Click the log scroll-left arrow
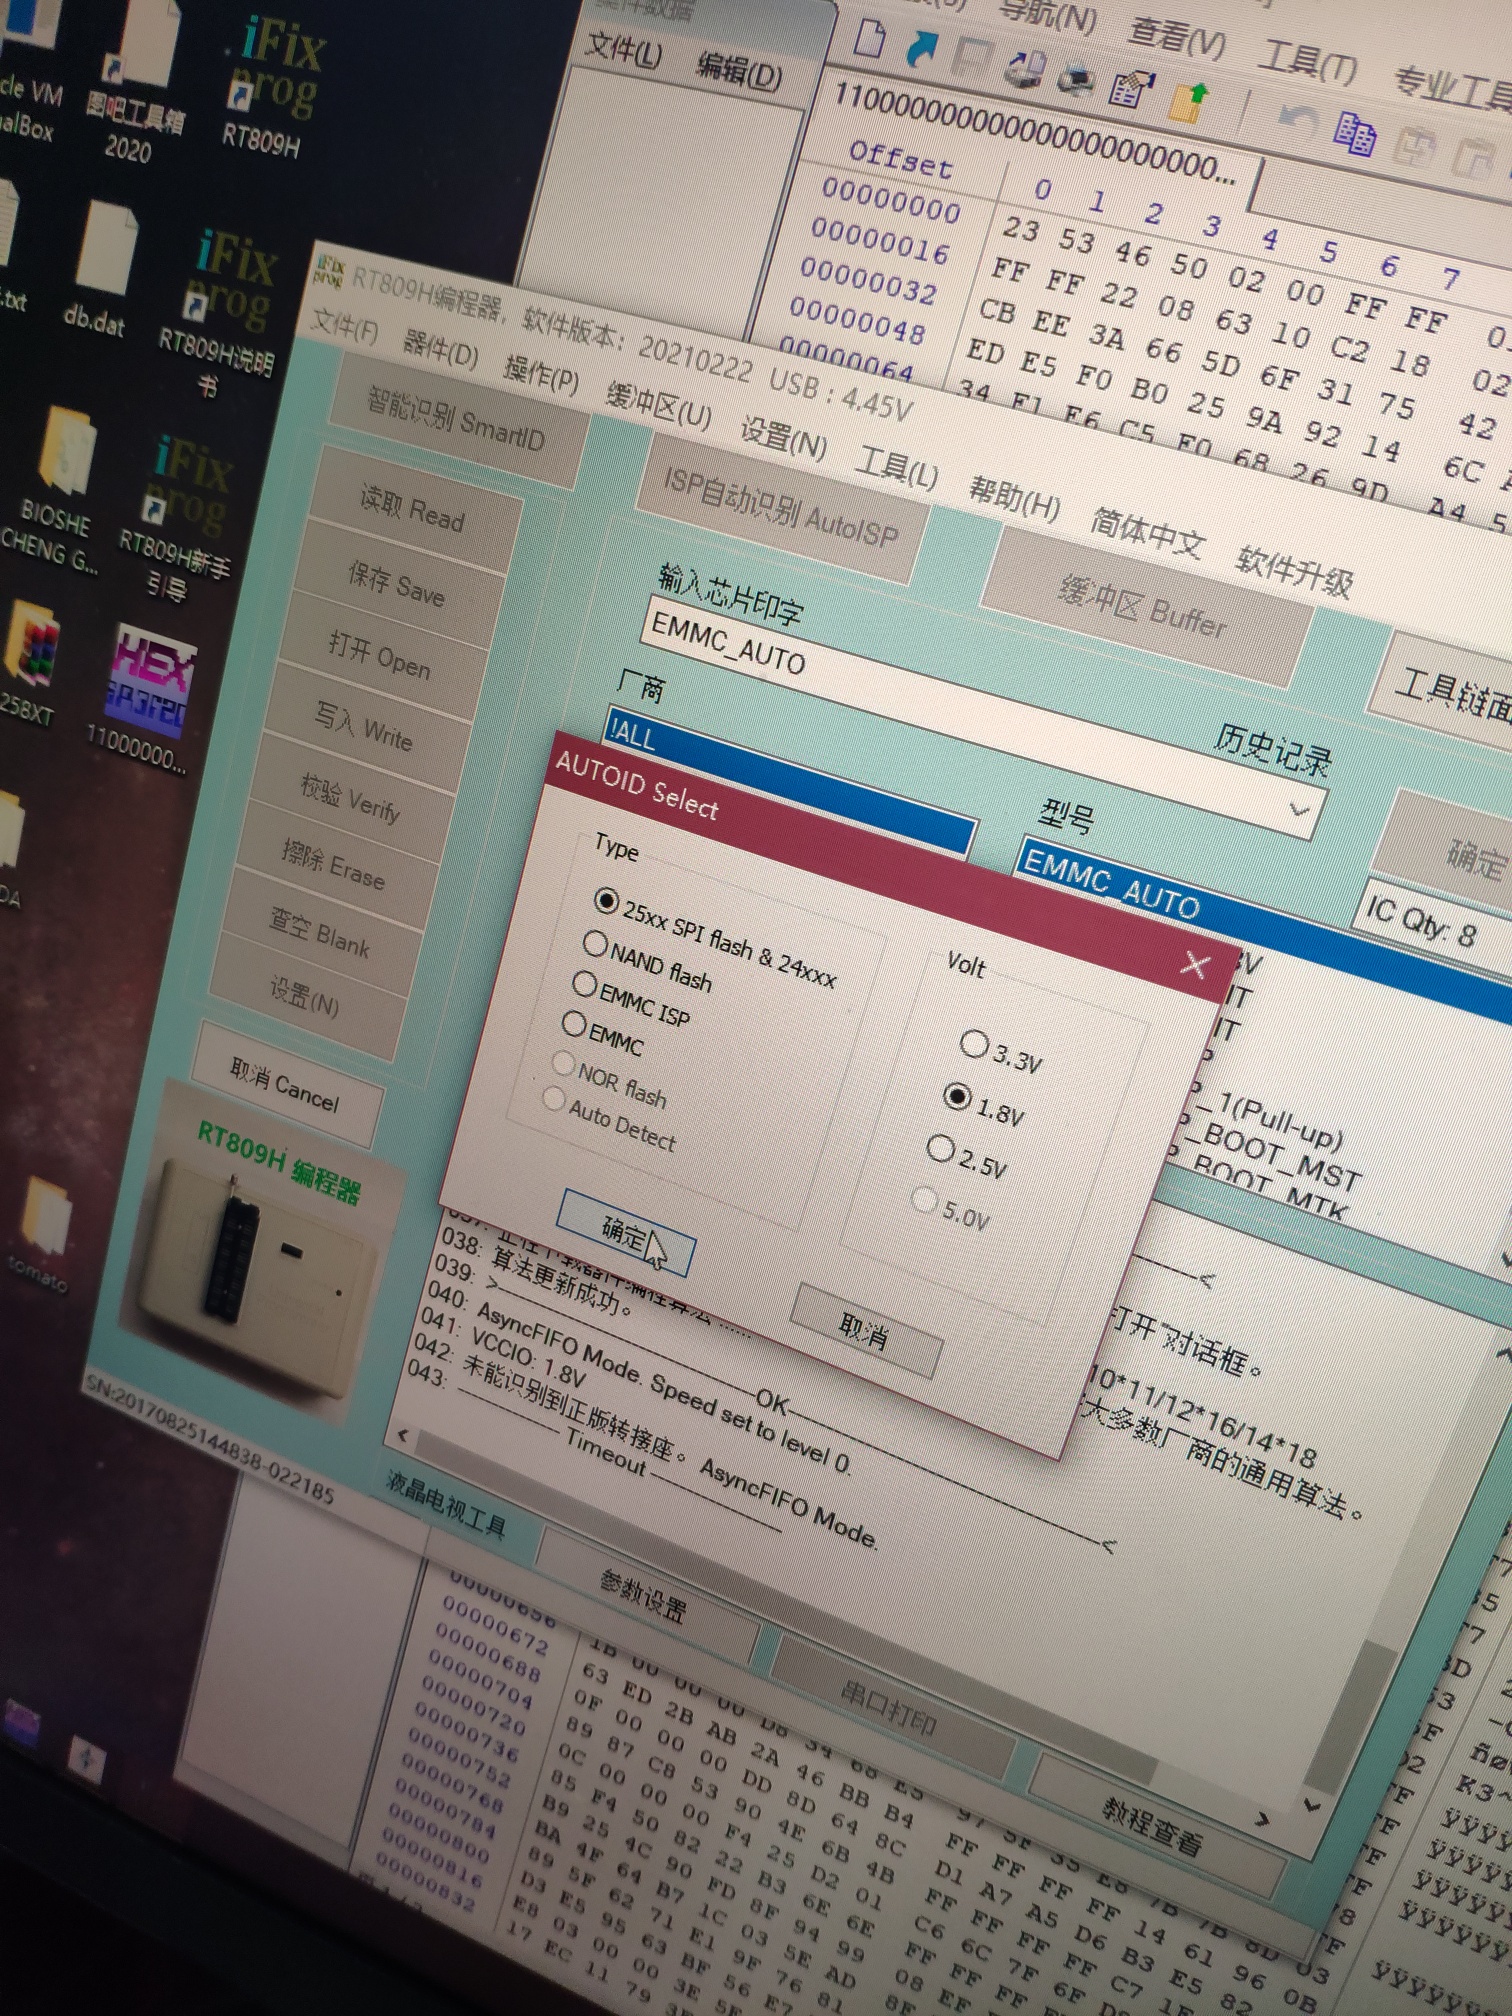1512x2016 pixels. point(402,1435)
